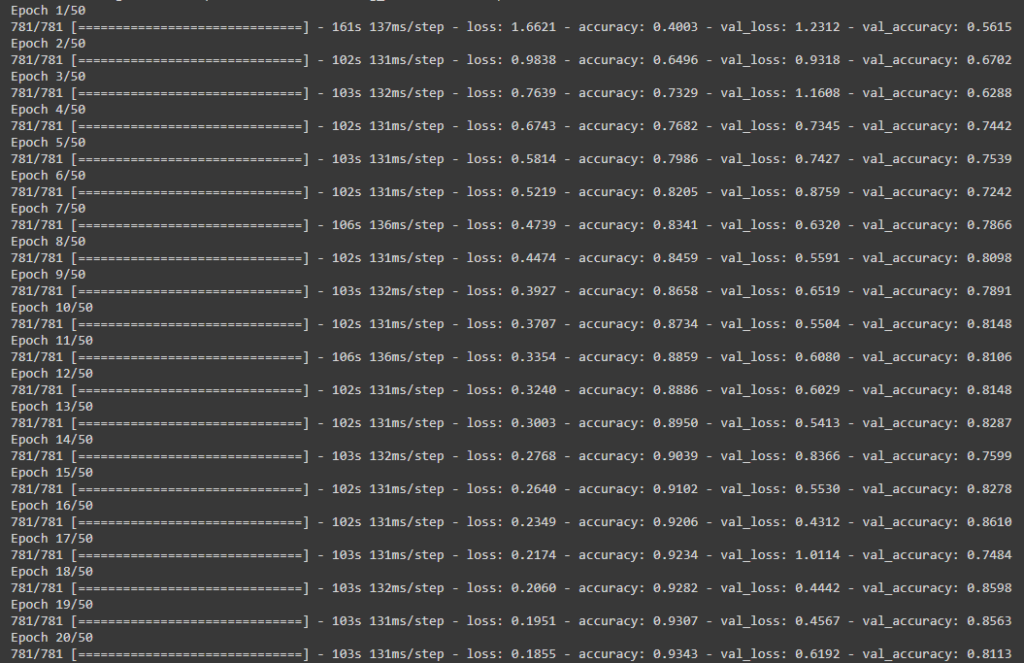Click the training accuracy value 0.4003
The image size is (1024, 663).
click(x=675, y=27)
